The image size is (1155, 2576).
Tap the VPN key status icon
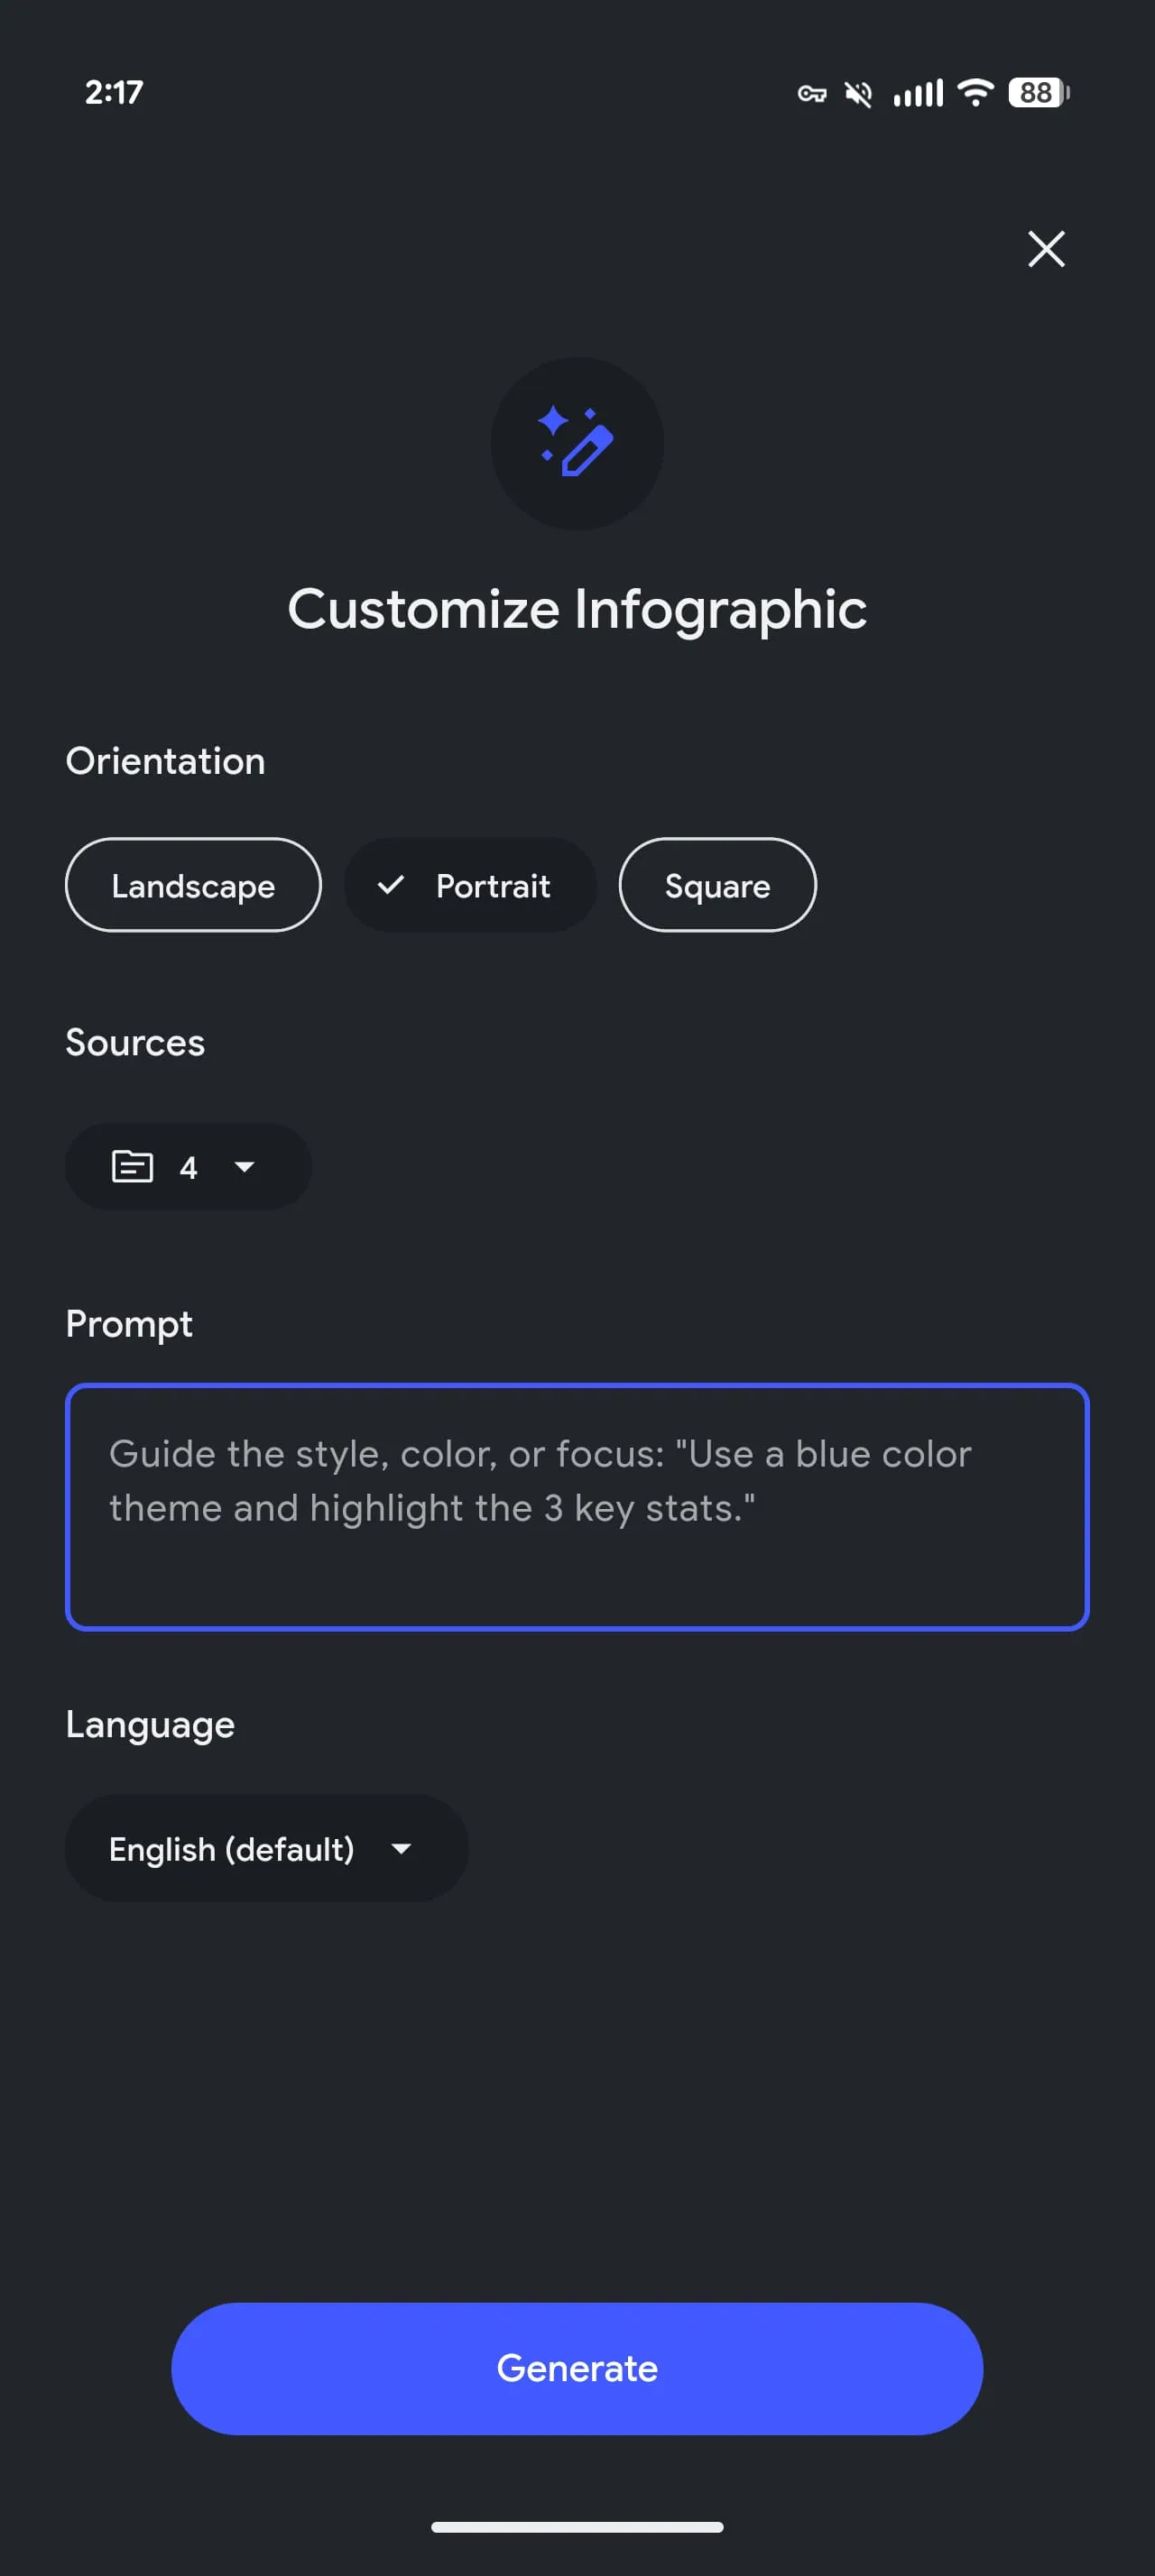pos(811,94)
